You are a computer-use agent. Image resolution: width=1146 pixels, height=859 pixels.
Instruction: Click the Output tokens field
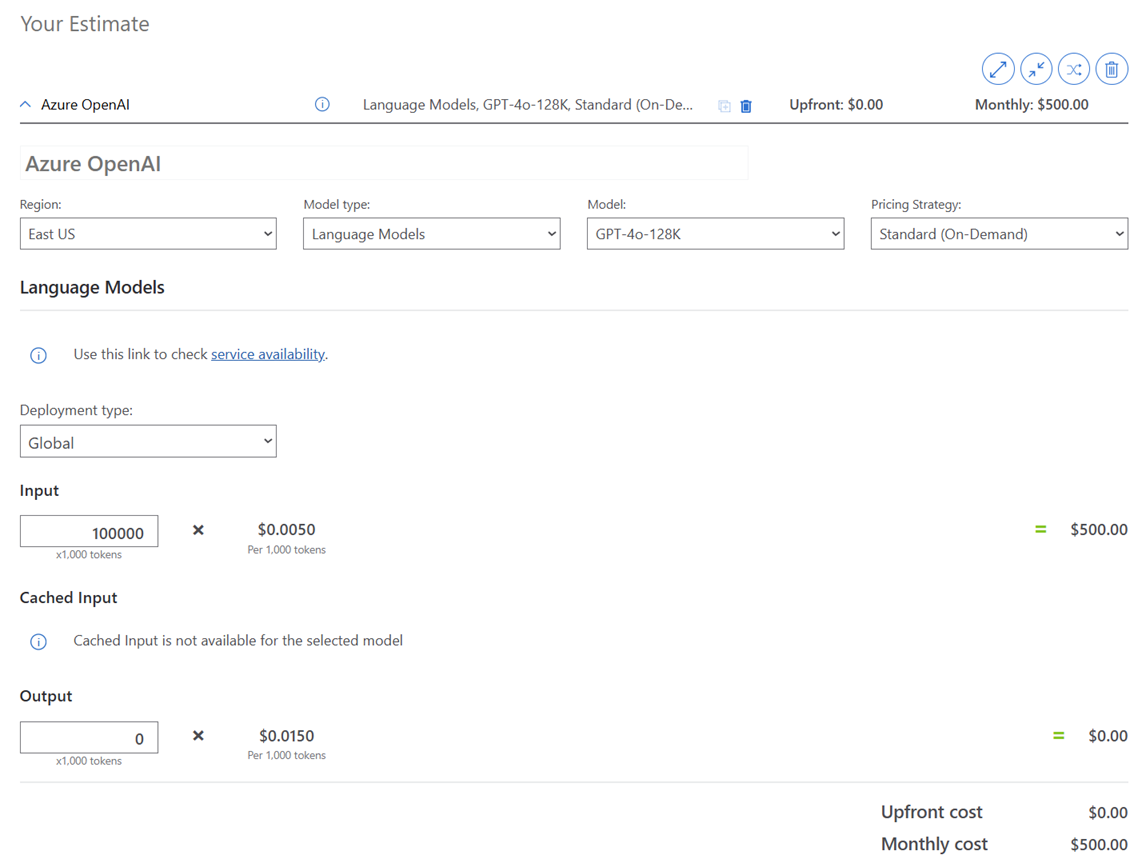[89, 738]
